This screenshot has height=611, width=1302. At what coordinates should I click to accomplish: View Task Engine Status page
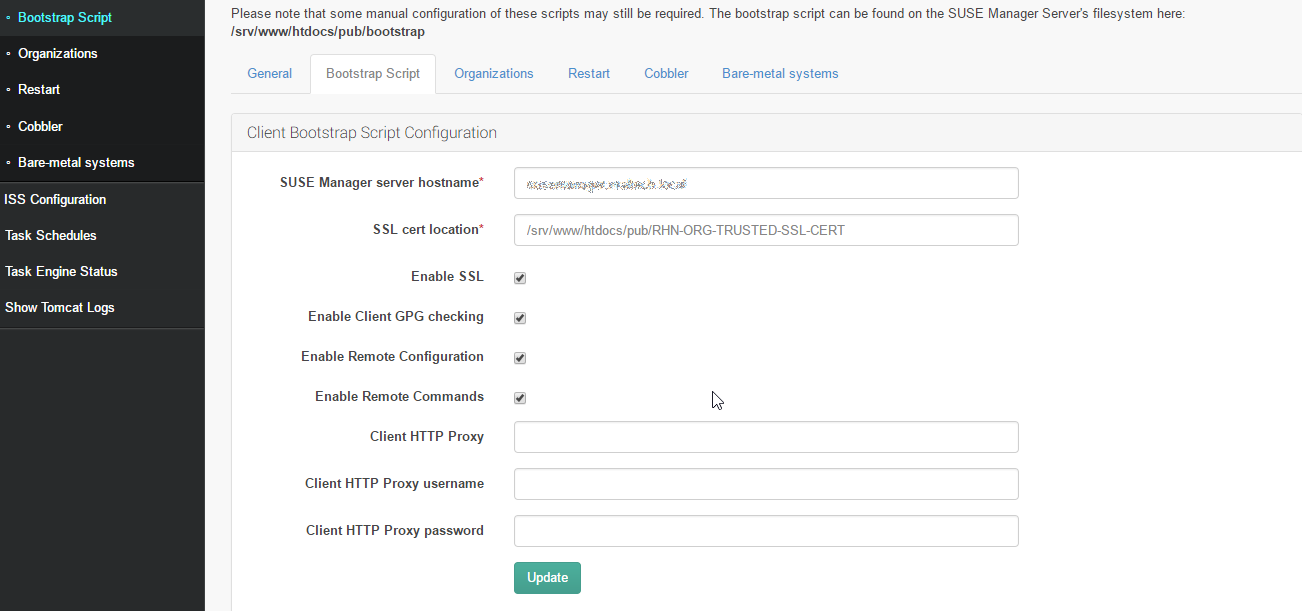tap(61, 271)
